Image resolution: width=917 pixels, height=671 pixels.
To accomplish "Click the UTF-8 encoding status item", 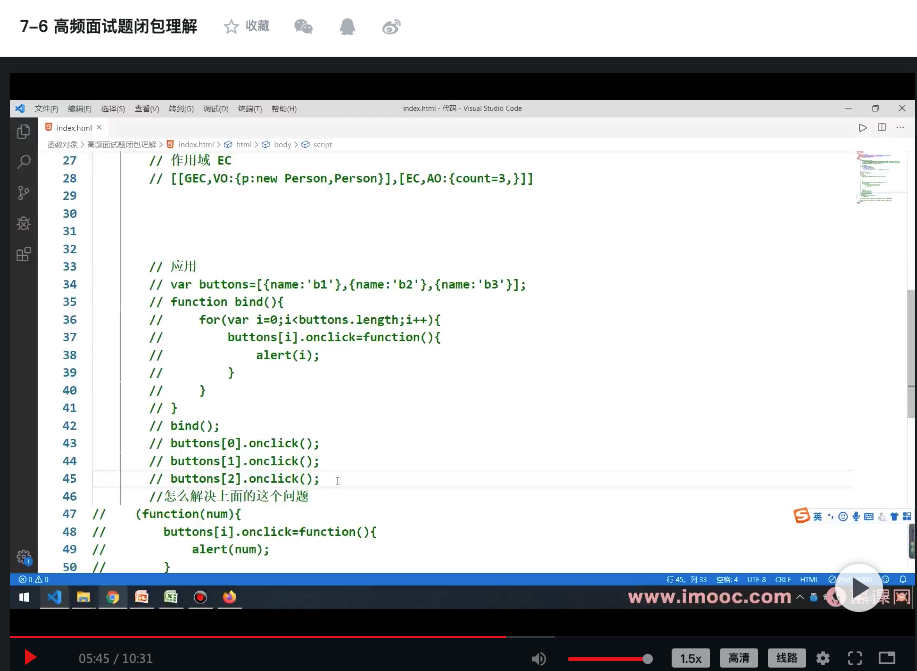I will pyautogui.click(x=756, y=580).
